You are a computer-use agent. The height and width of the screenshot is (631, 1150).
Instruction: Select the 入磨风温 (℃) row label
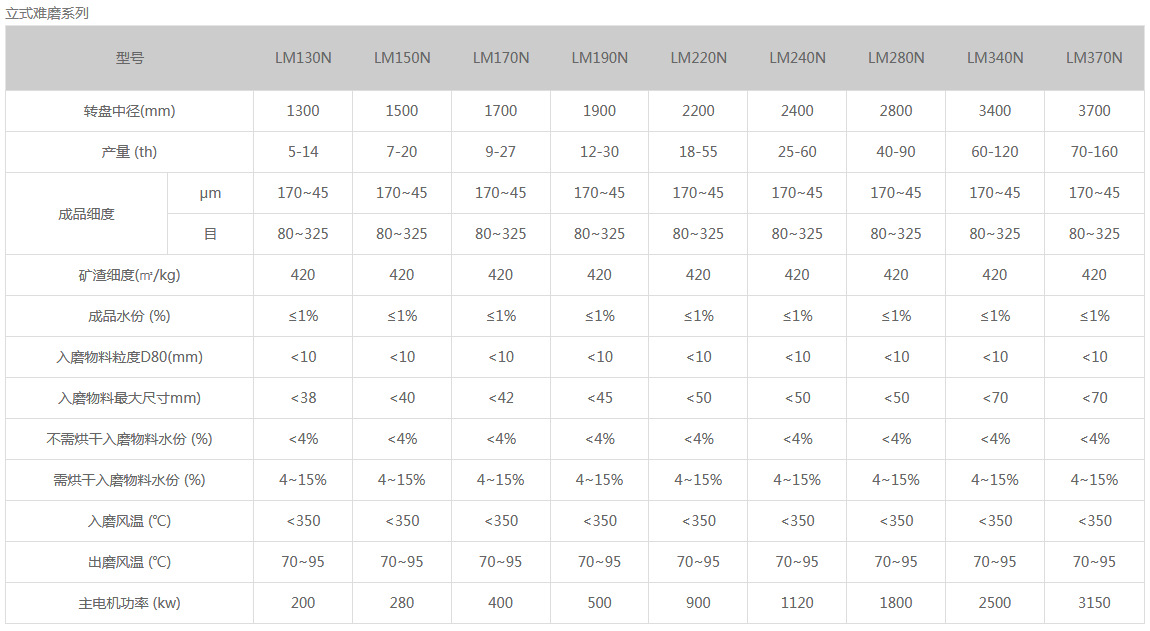tap(130, 521)
